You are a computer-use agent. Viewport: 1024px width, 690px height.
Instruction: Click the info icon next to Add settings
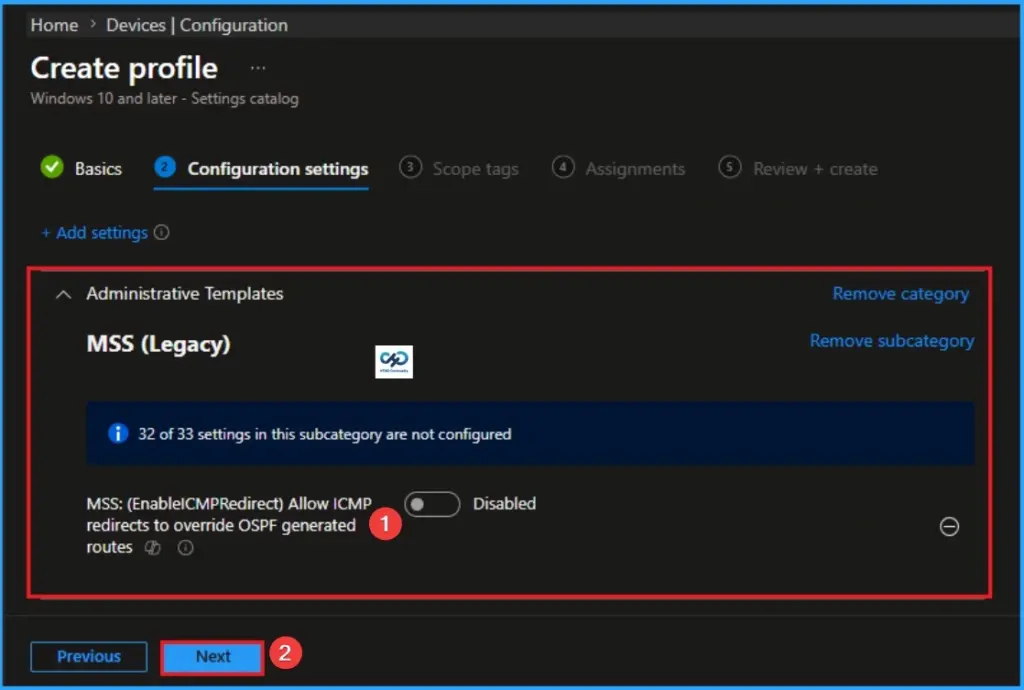(x=160, y=232)
